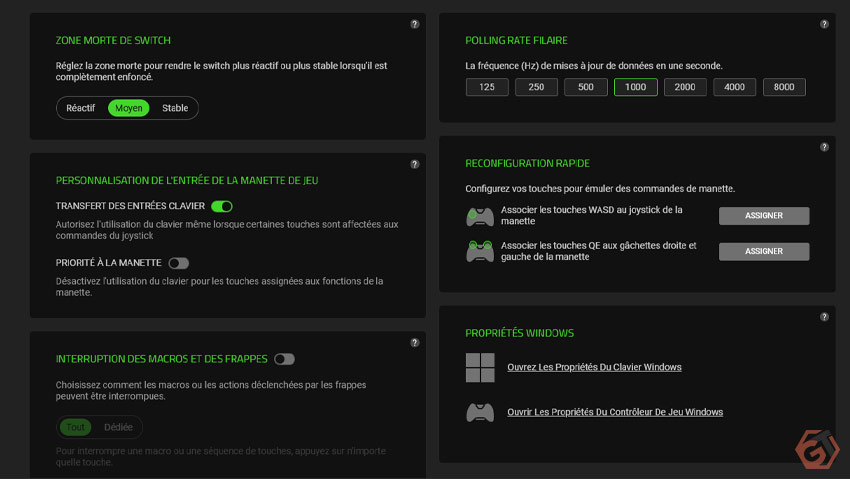Open help for Propriétés Windows
This screenshot has height=479, width=850.
[824, 317]
